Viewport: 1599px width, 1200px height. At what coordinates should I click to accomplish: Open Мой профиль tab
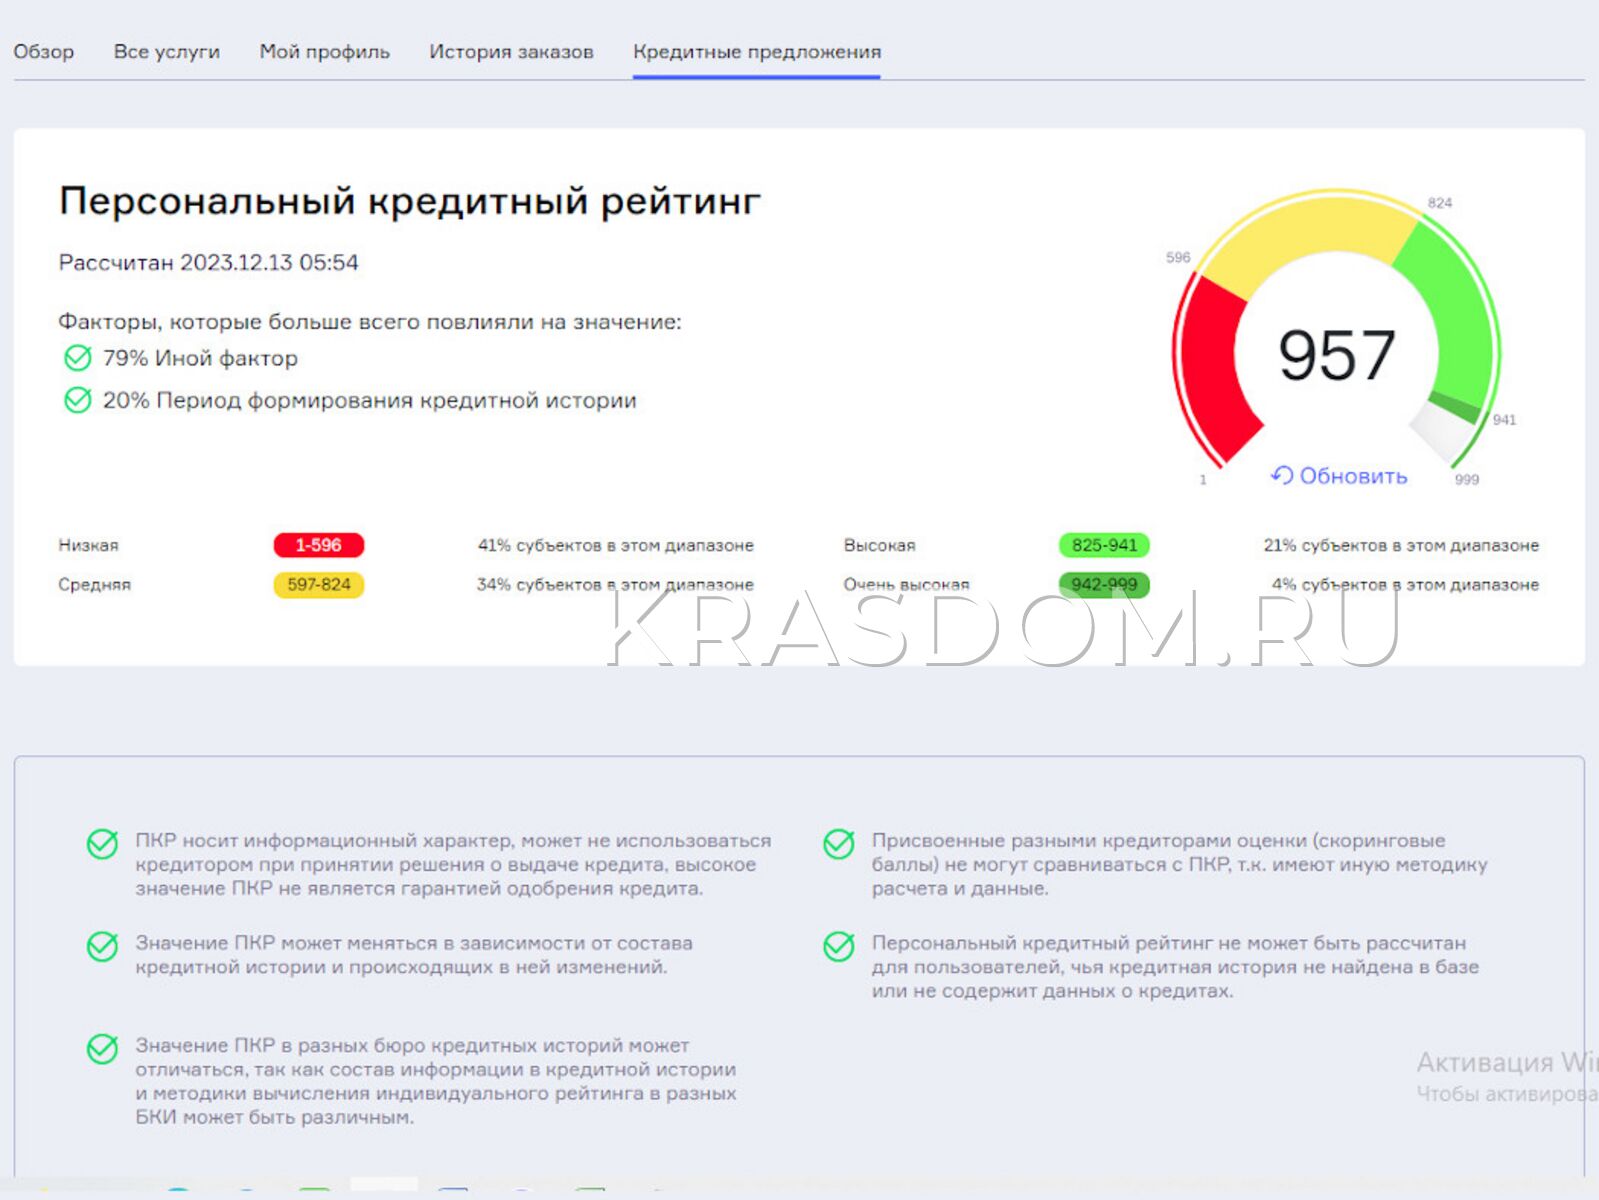(x=324, y=52)
